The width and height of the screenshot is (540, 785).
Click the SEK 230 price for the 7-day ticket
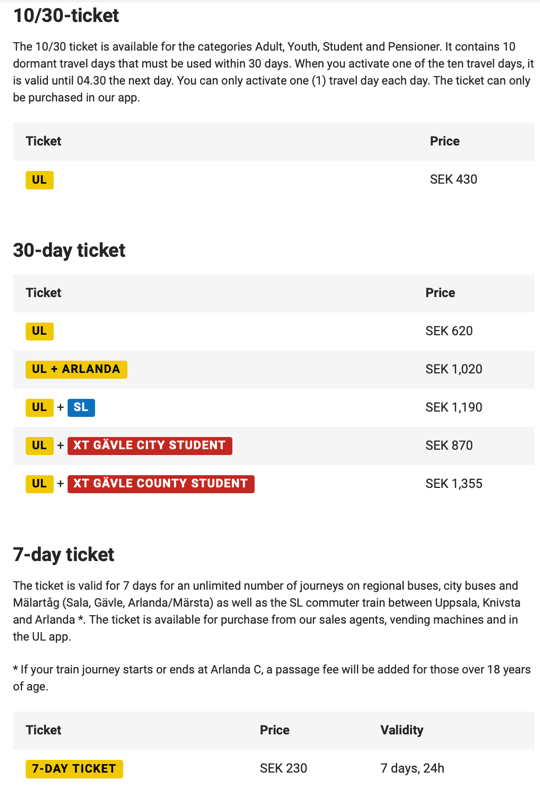click(x=283, y=768)
